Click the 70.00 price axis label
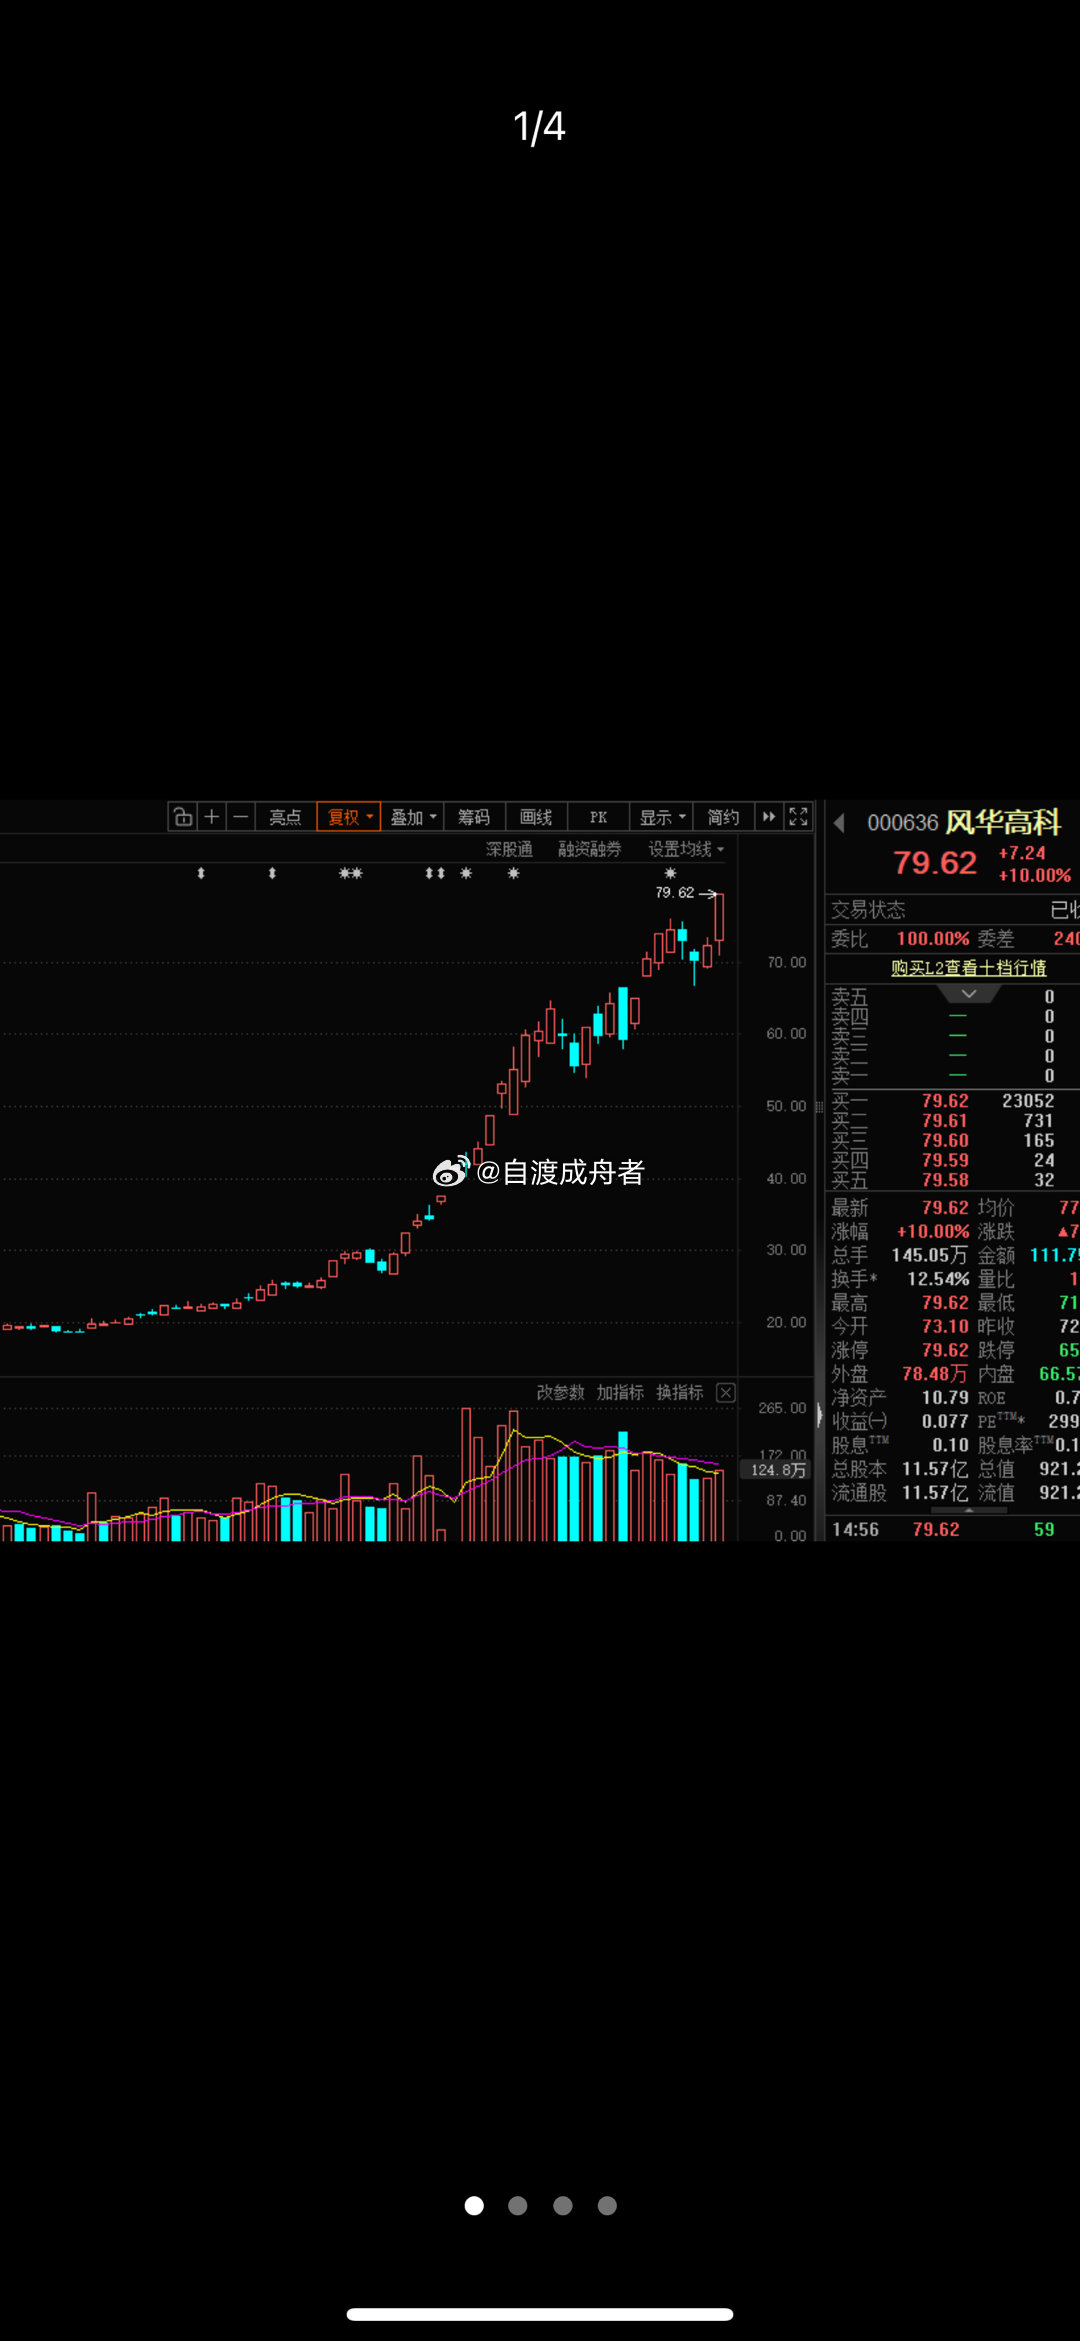This screenshot has height=2341, width=1080. pos(786,962)
